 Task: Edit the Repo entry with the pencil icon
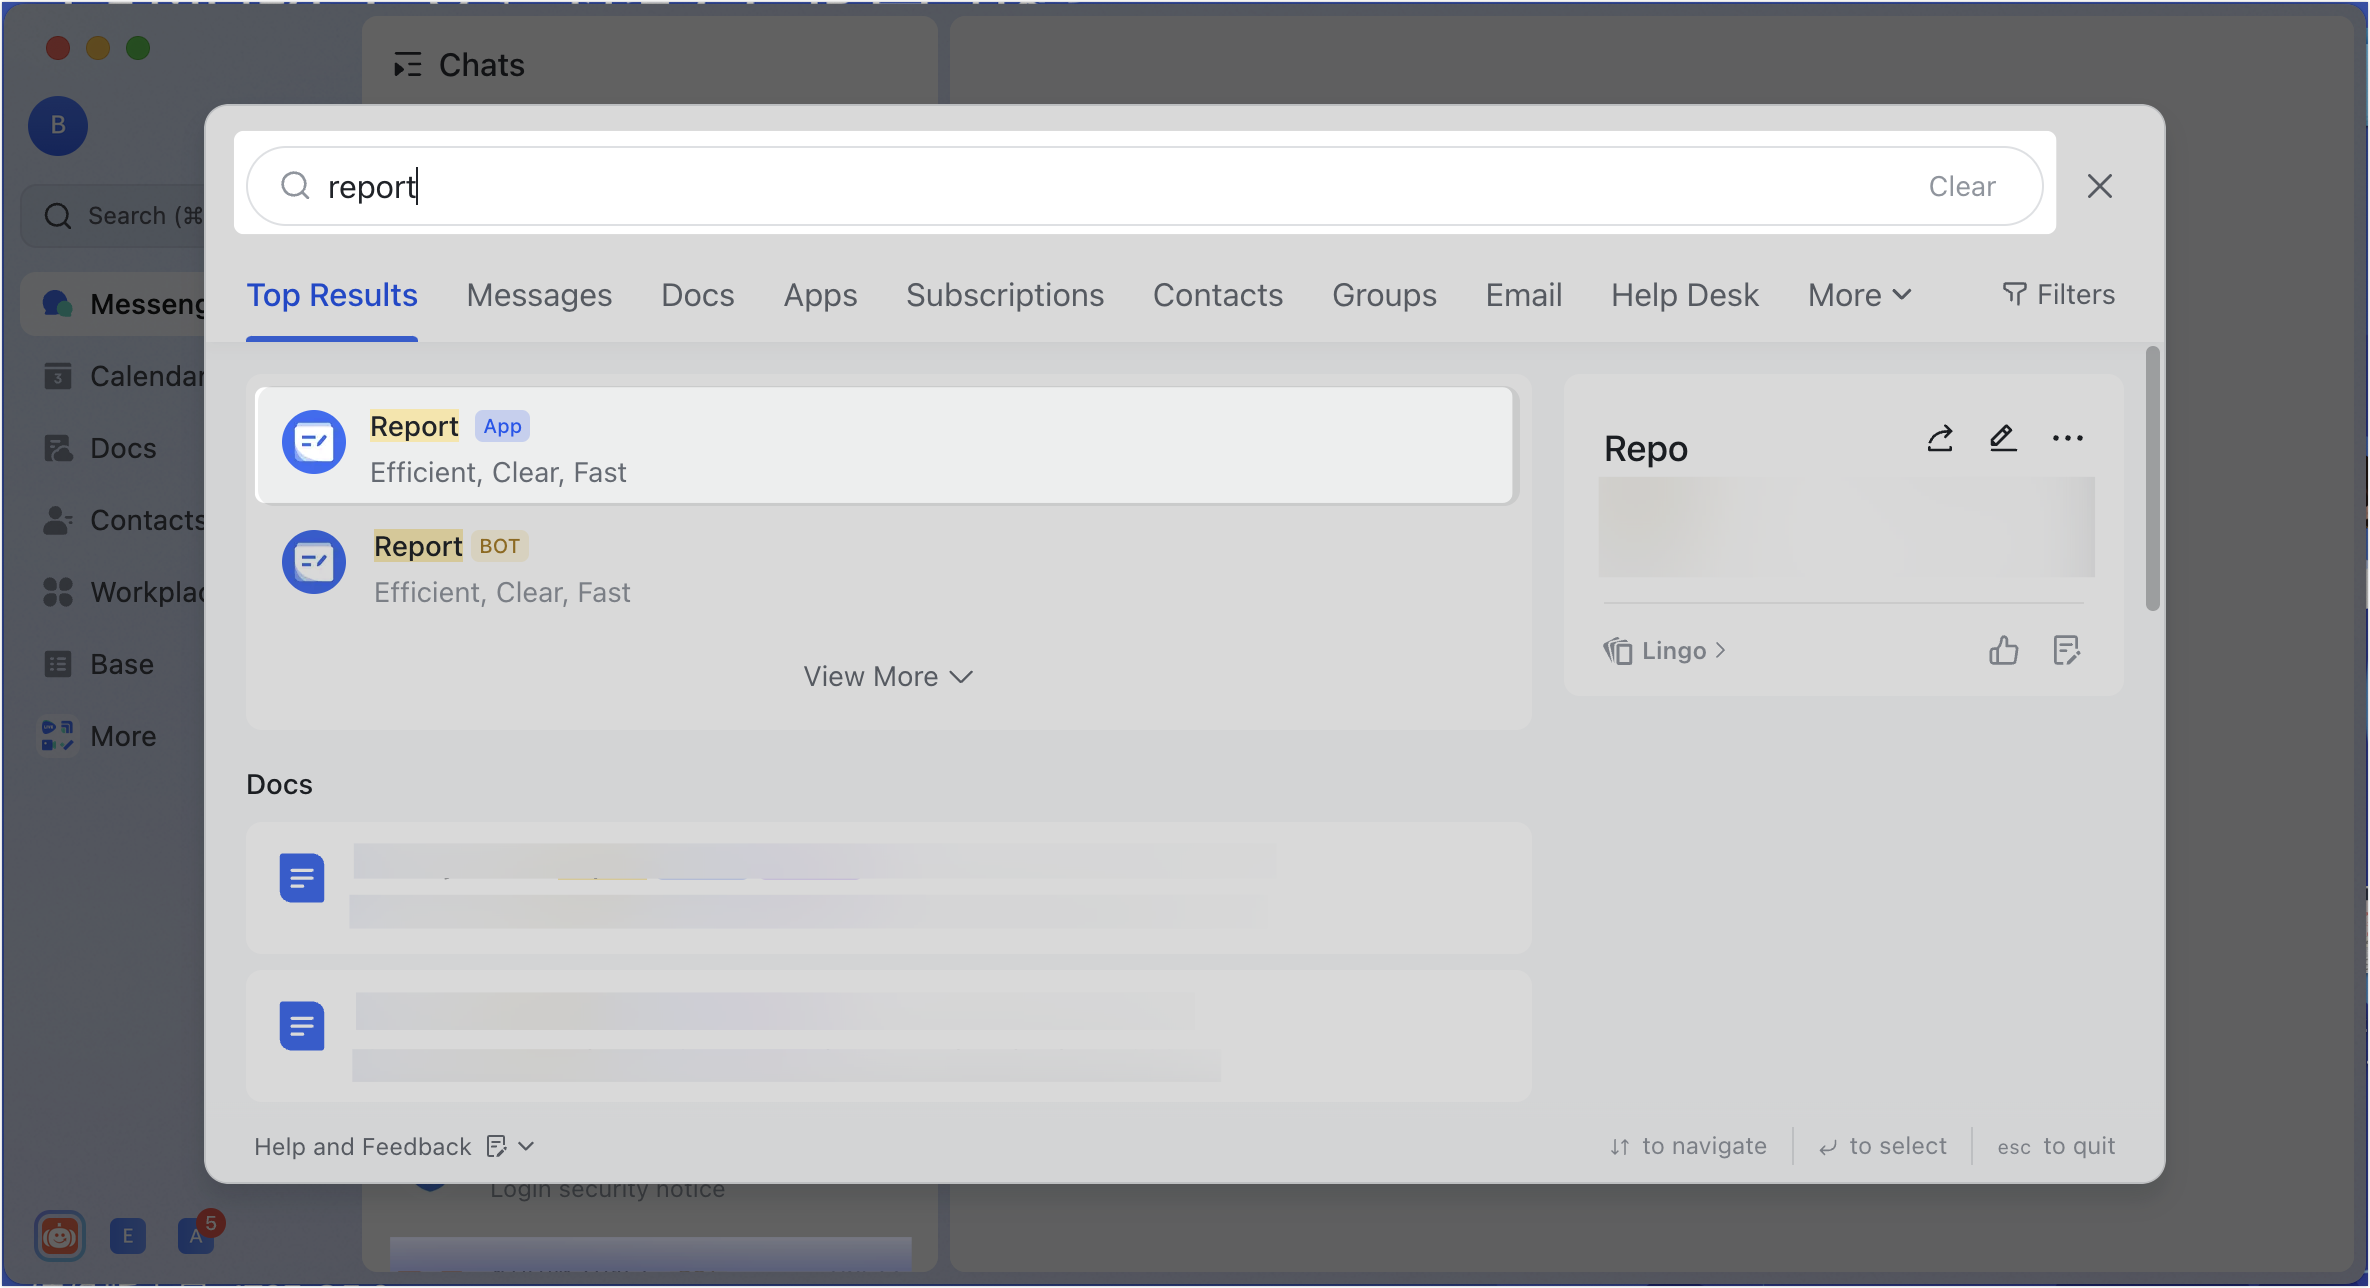pyautogui.click(x=2003, y=438)
